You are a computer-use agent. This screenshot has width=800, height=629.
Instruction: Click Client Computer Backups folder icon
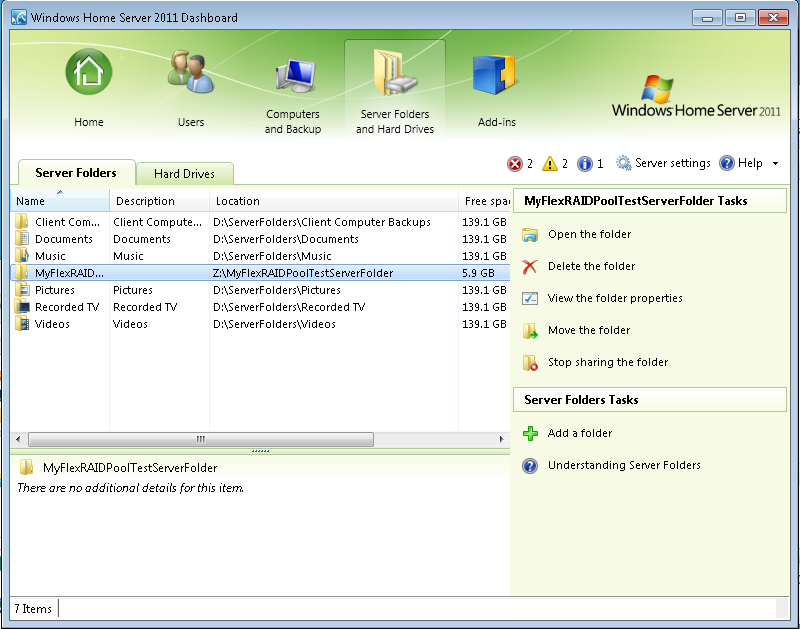coord(22,222)
